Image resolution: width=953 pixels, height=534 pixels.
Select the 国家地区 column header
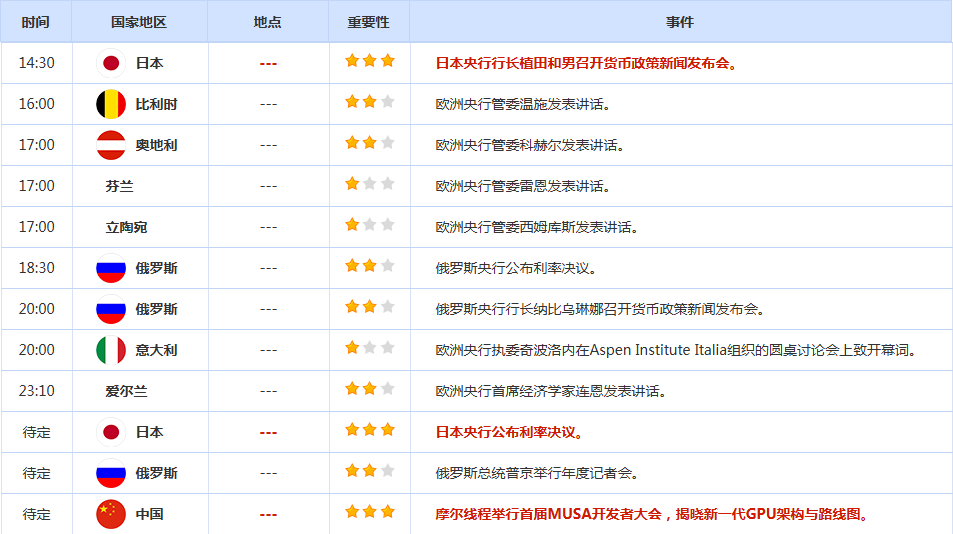tap(139, 22)
